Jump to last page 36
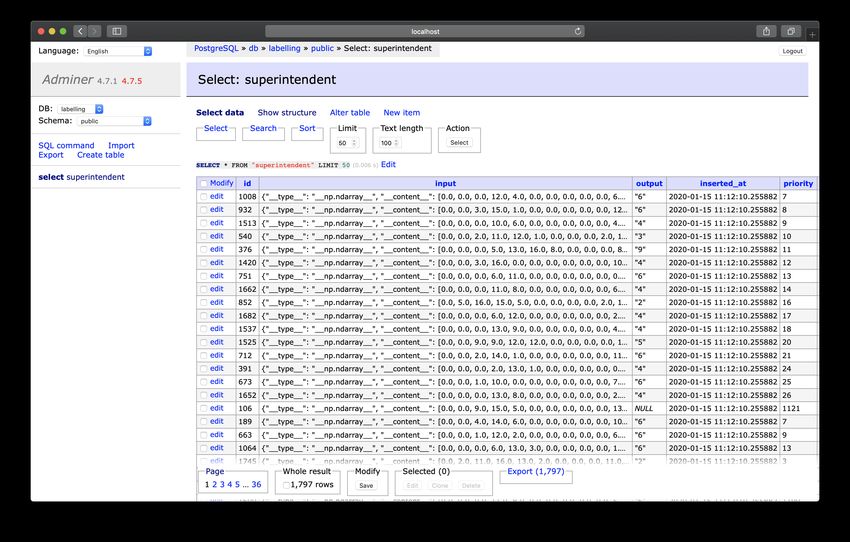This screenshot has width=850, height=542. 256,485
